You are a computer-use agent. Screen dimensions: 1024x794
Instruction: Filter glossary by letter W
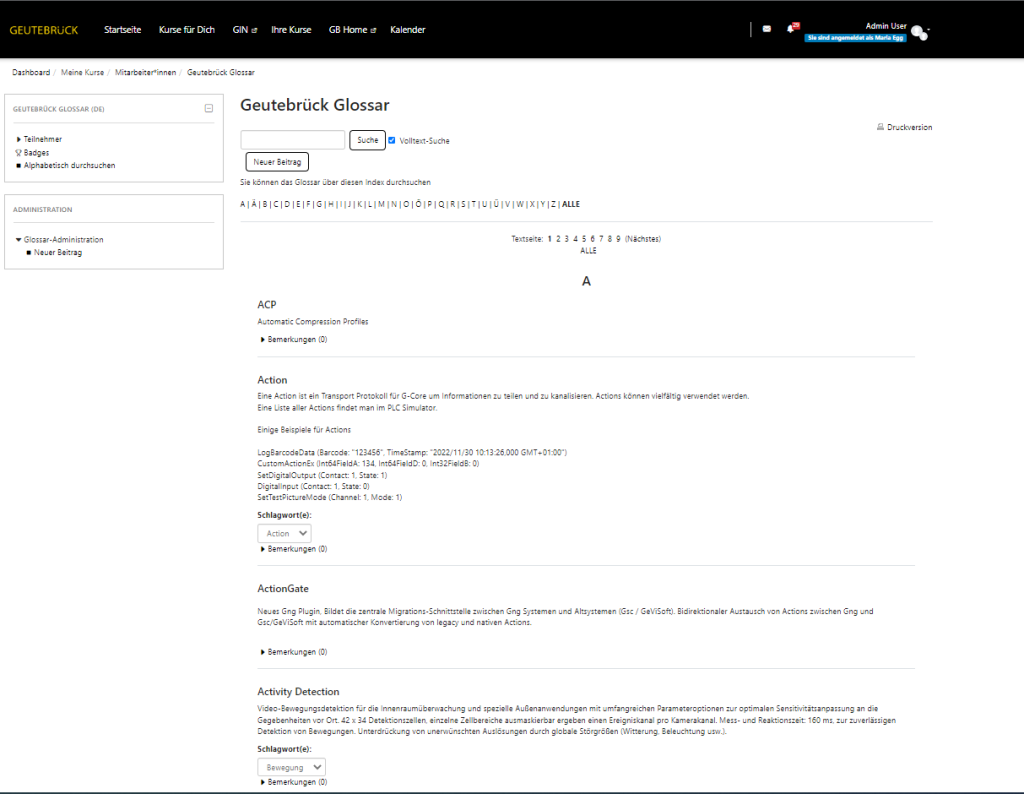pos(520,204)
